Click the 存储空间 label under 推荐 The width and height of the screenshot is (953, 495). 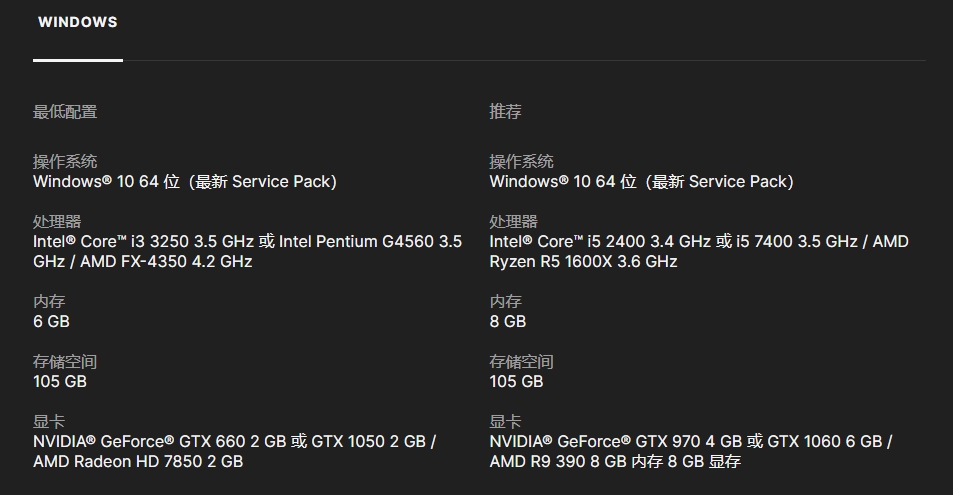pos(521,362)
